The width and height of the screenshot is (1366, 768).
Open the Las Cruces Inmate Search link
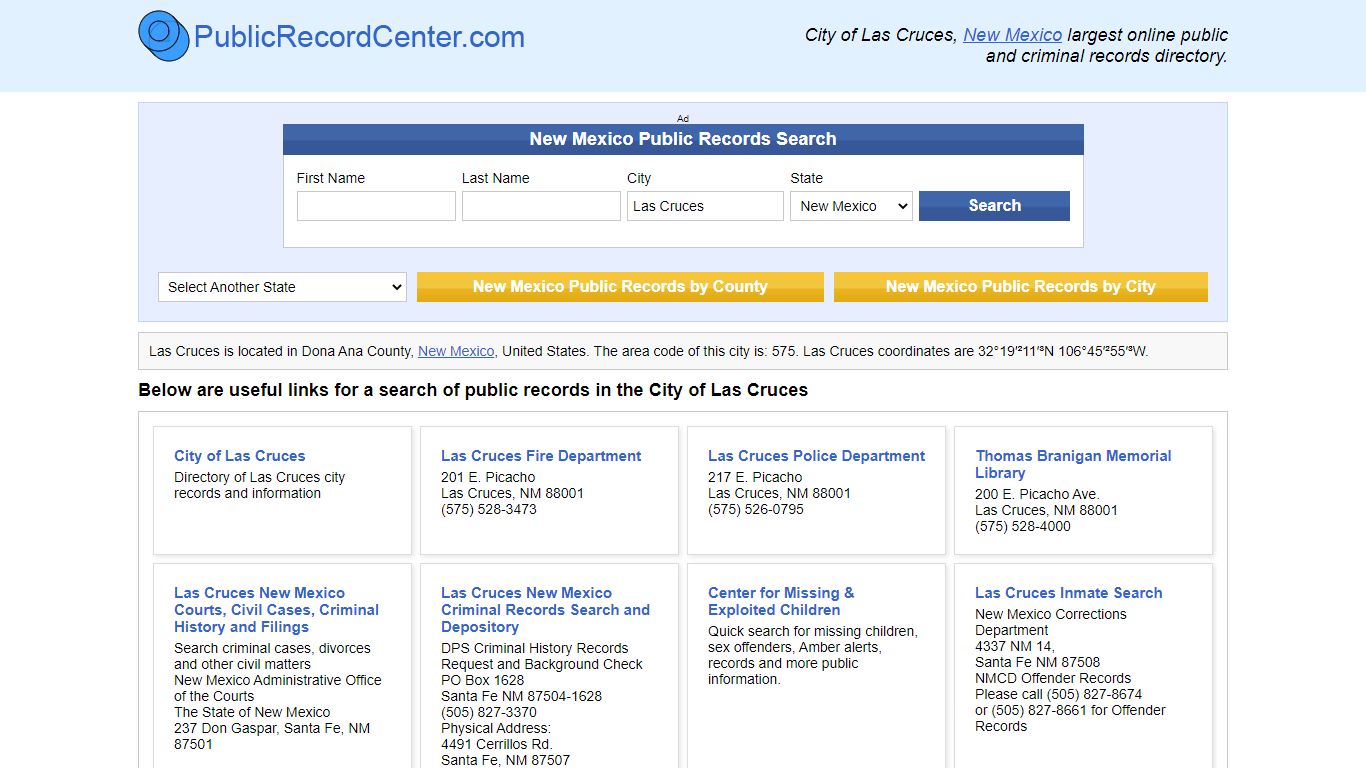point(1068,593)
